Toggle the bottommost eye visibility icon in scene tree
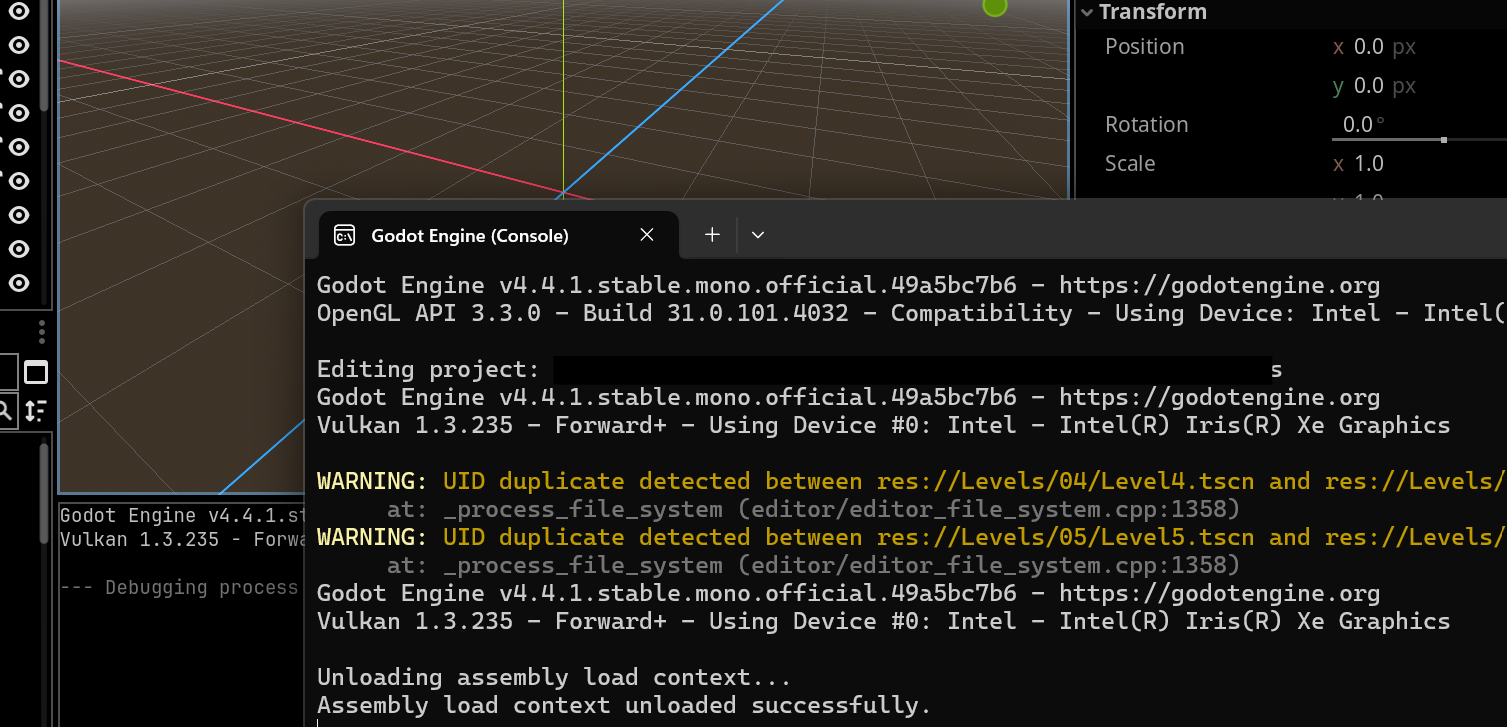The image size is (1507, 727). [19, 283]
